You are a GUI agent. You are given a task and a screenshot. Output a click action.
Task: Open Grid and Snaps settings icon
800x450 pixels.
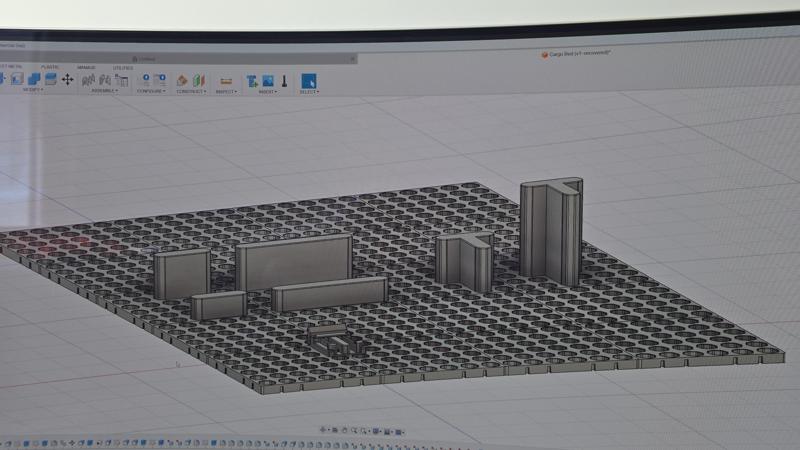(387, 432)
